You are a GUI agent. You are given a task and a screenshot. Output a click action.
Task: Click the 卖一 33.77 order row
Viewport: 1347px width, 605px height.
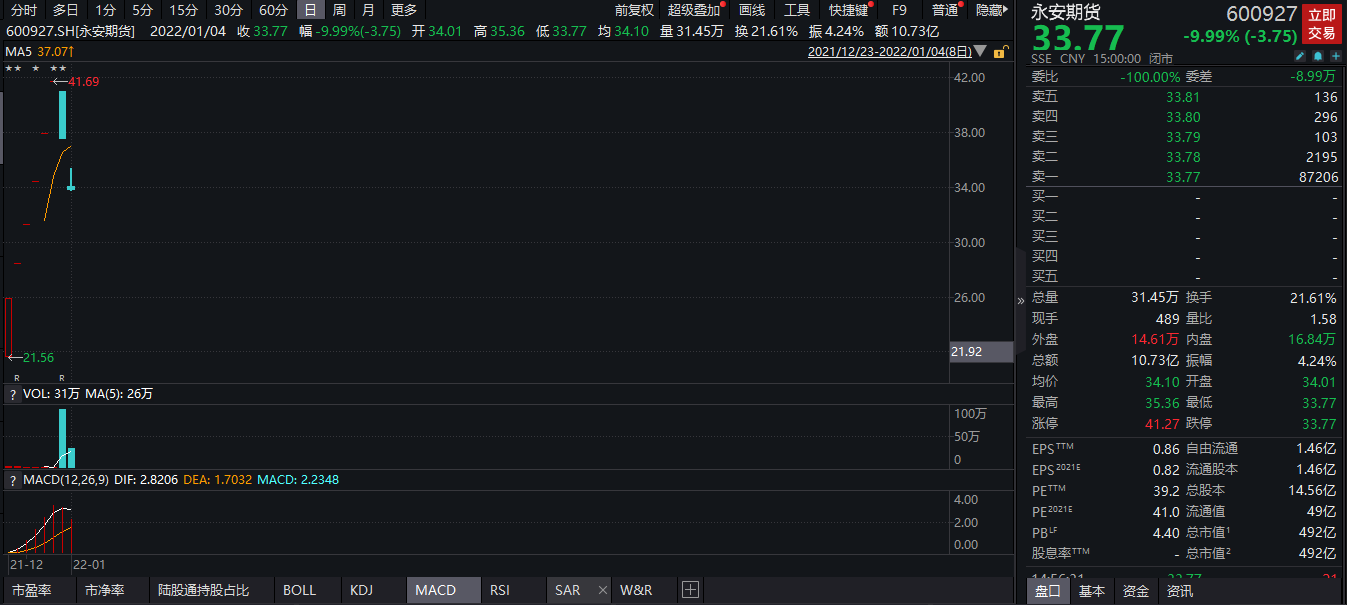point(1183,176)
